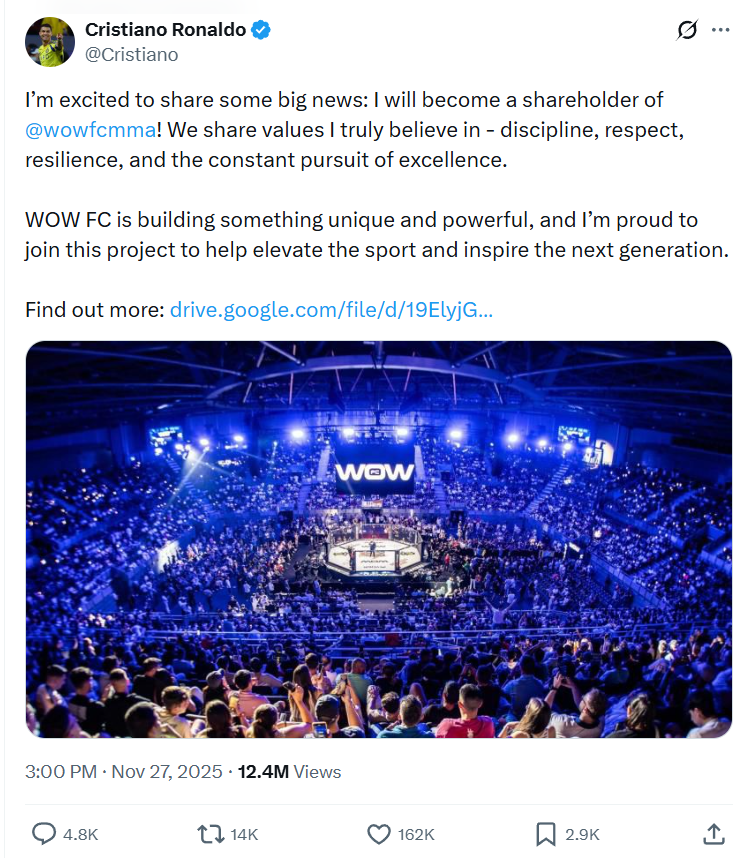Open the three-dot more options menu

tap(720, 30)
